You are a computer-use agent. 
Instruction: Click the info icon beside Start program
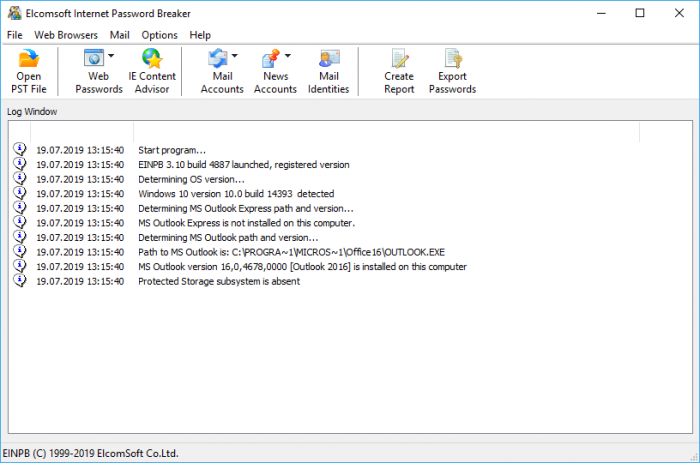click(20, 149)
